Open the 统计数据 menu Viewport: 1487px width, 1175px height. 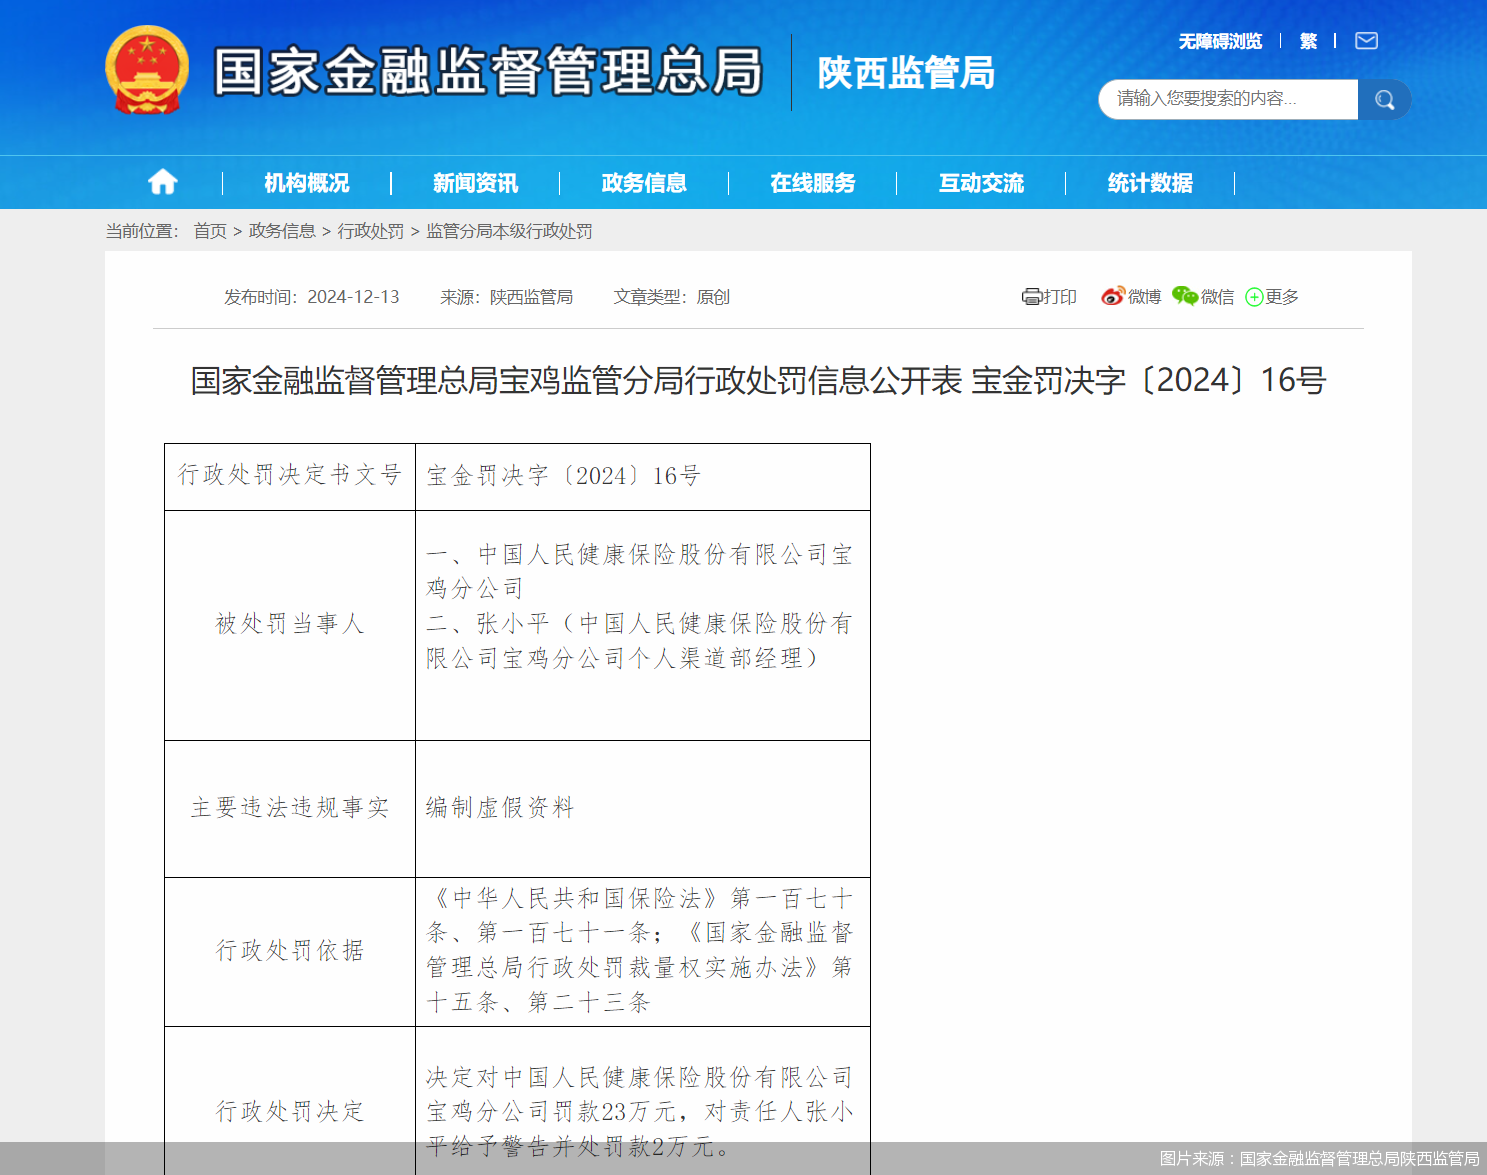pyautogui.click(x=1150, y=183)
